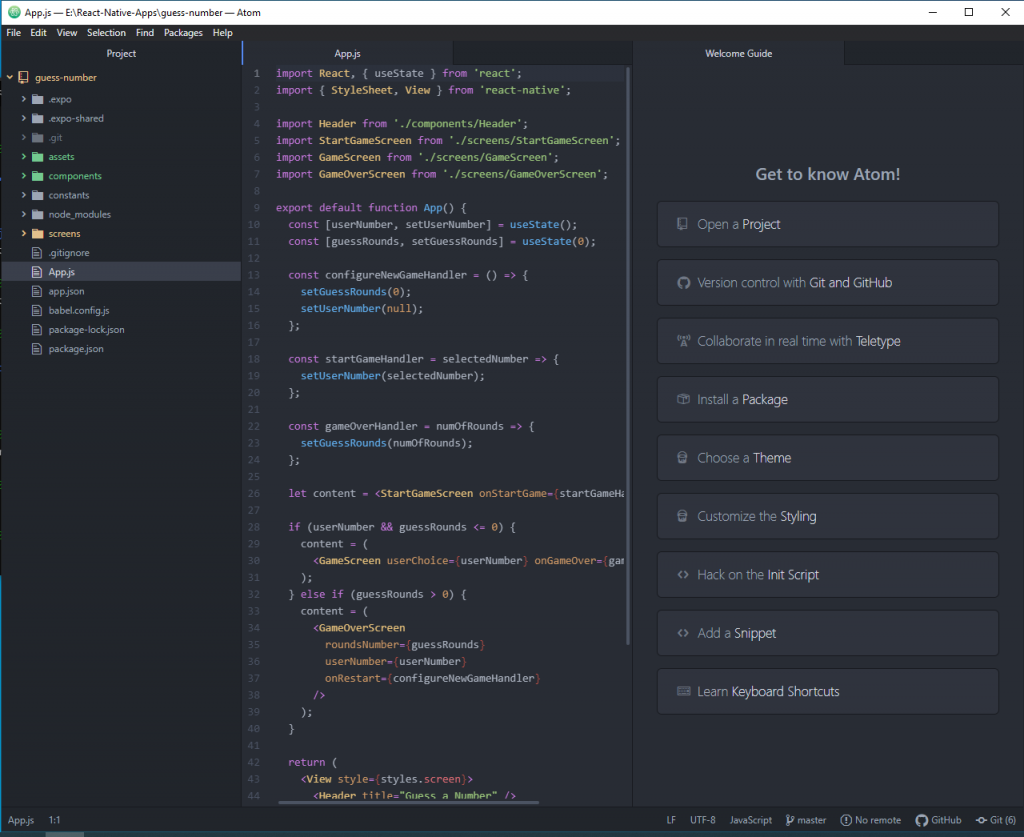Open the Version control with Git and GitHub card

827,283
